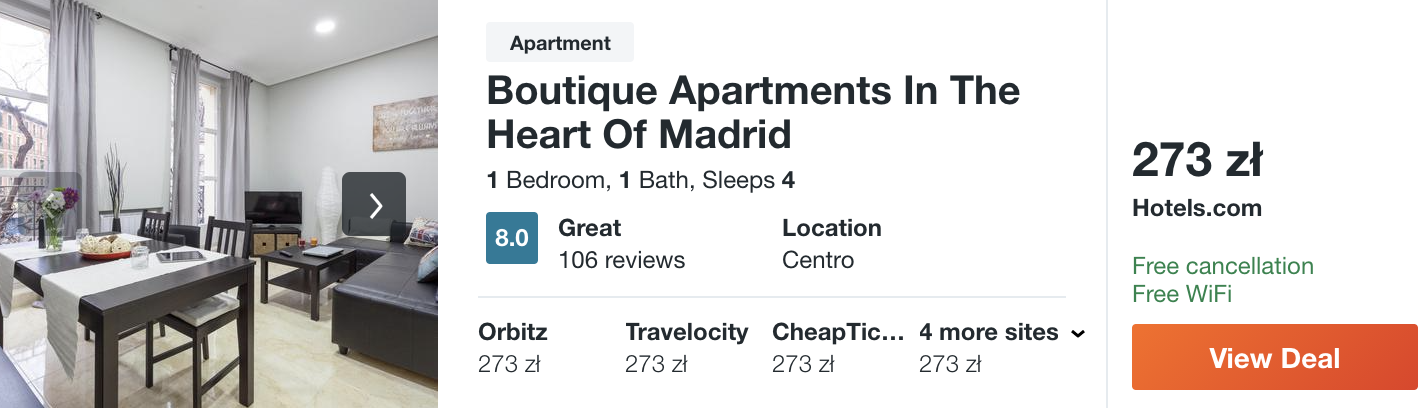Click the large 273 zł price
This screenshot has width=1424, height=408.
pos(1197,160)
